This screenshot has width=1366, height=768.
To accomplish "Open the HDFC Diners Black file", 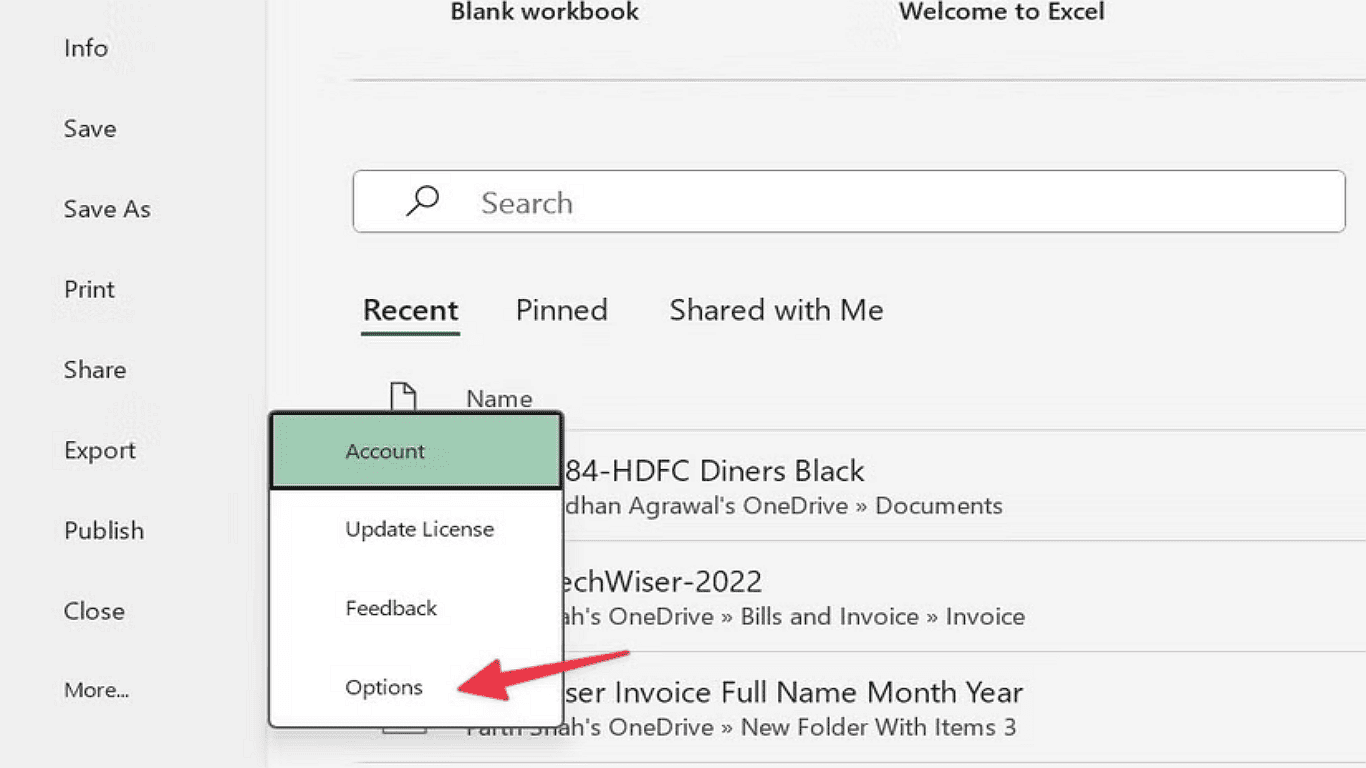I will click(x=715, y=470).
